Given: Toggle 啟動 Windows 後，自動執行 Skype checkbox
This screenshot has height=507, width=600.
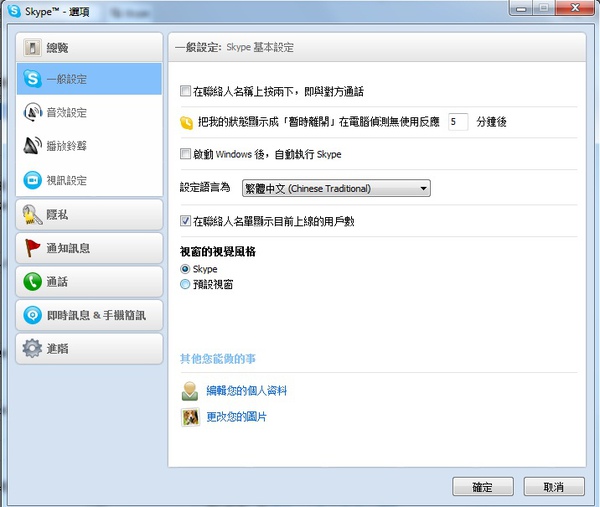Looking at the screenshot, I should (x=185, y=154).
